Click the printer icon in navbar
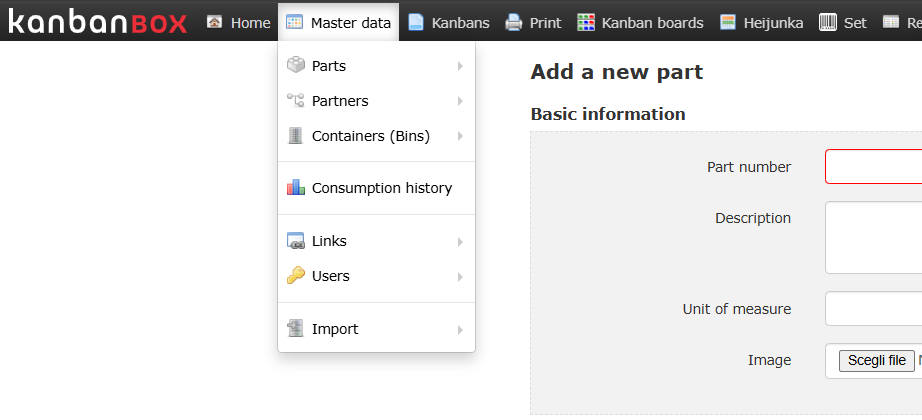This screenshot has width=922, height=420. tap(513, 22)
